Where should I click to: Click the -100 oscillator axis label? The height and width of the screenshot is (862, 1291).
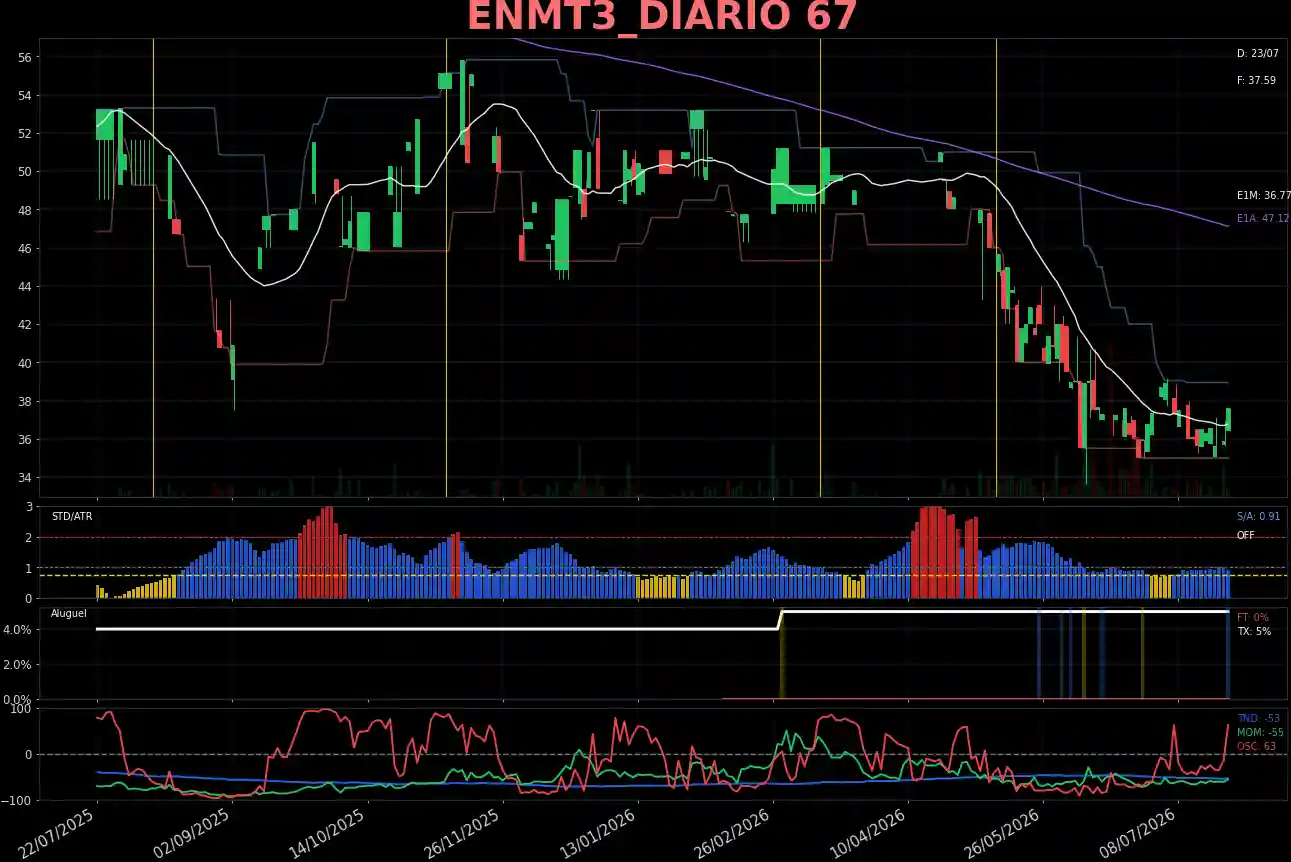tap(18, 801)
